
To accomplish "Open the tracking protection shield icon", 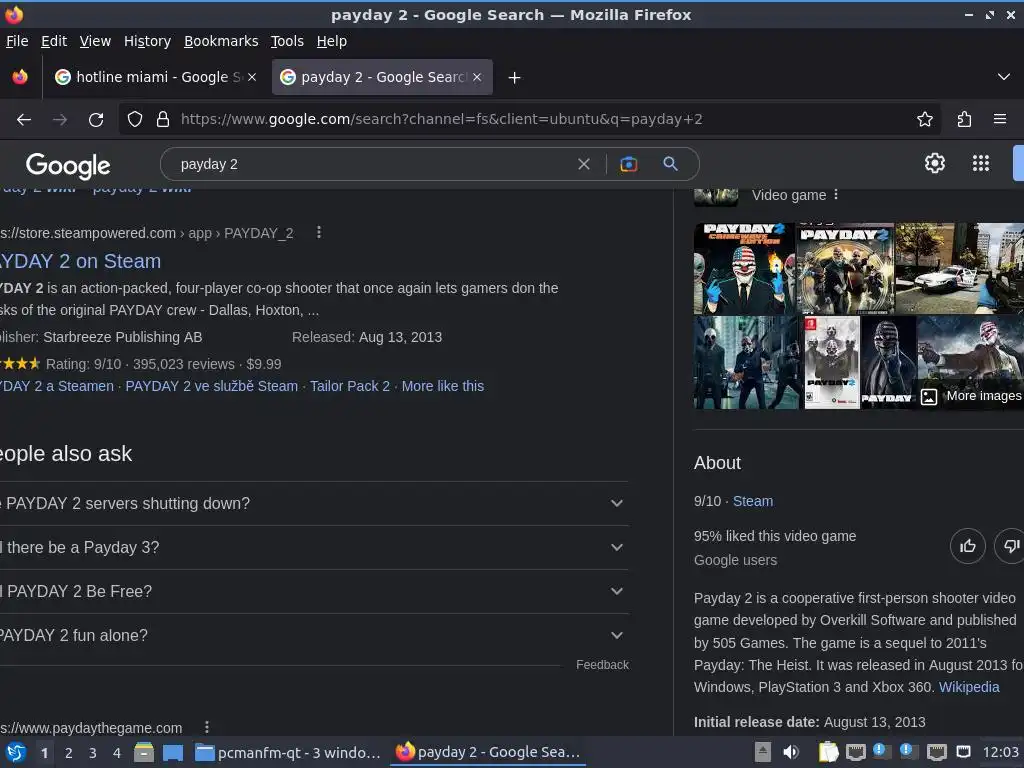I will click(135, 119).
